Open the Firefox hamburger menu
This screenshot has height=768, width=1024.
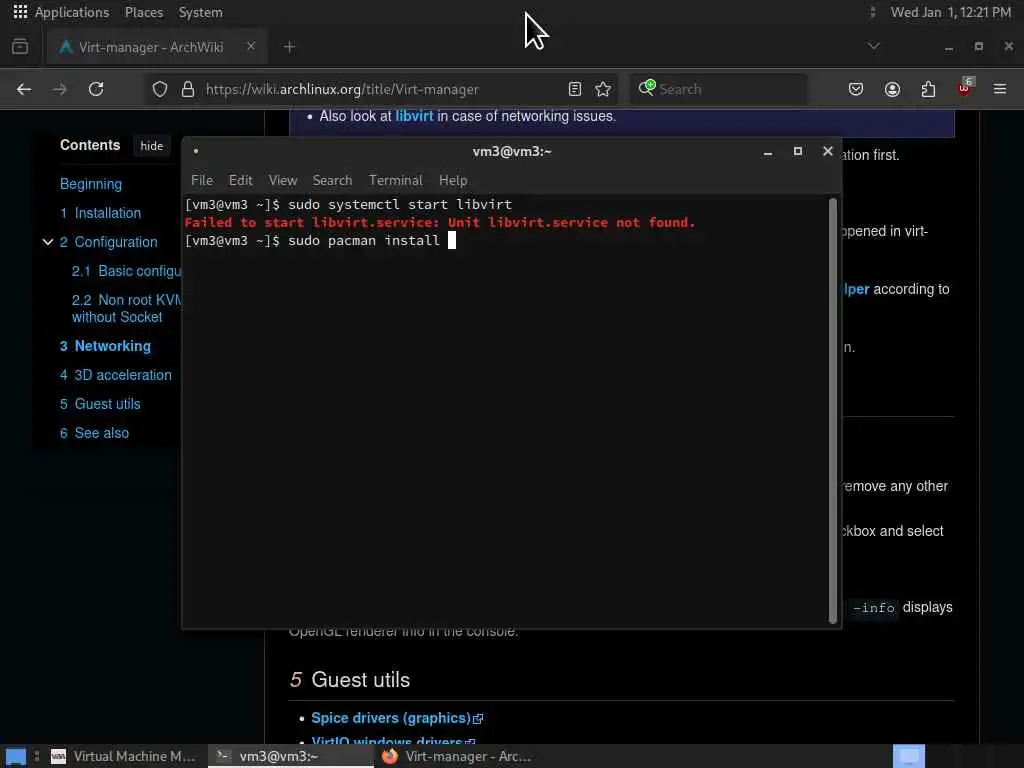point(1000,89)
